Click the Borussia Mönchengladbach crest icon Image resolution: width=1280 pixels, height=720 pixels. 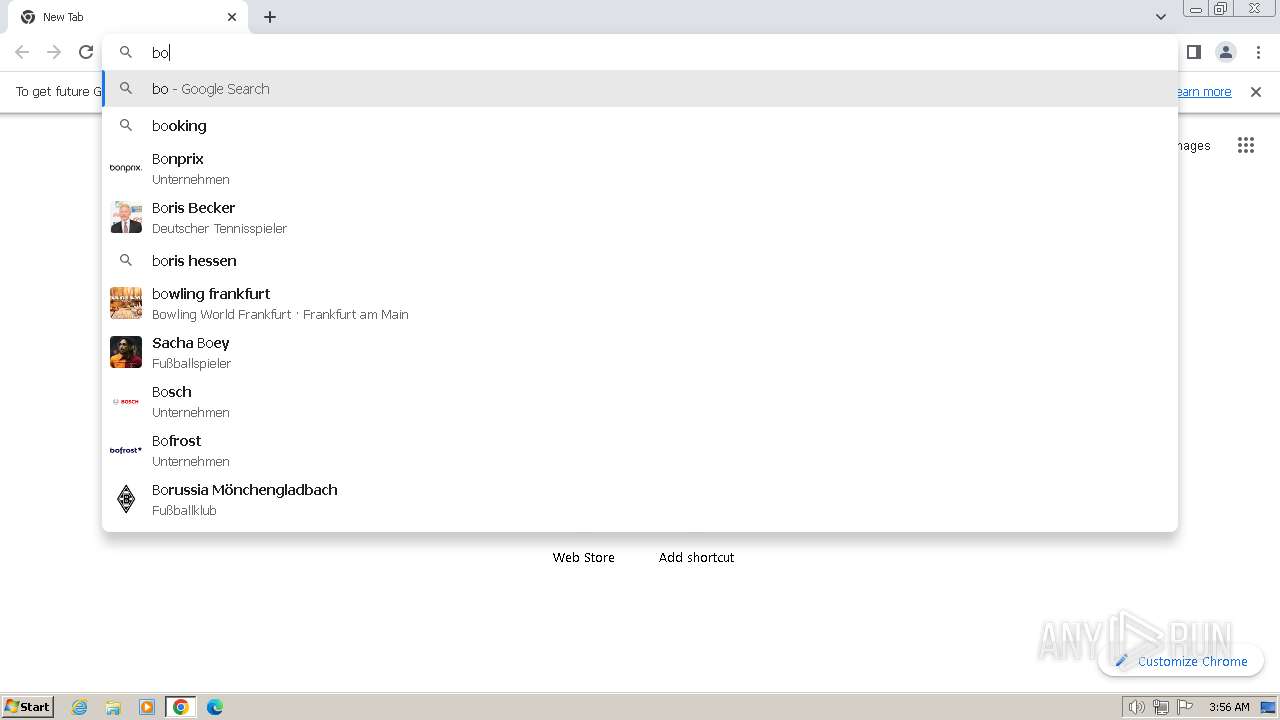[x=126, y=499]
